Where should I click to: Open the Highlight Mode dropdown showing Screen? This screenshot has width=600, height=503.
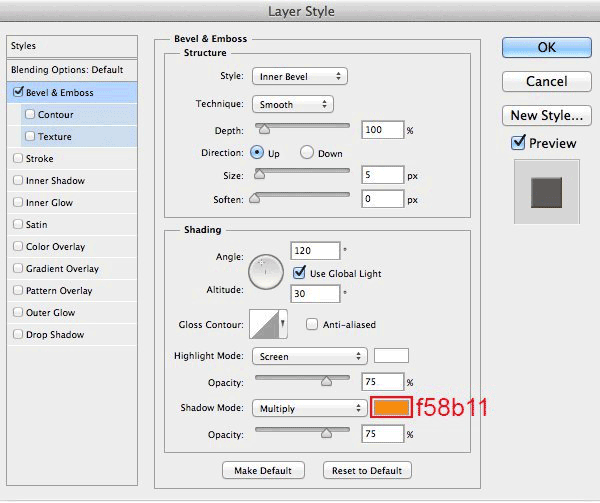pyautogui.click(x=310, y=356)
